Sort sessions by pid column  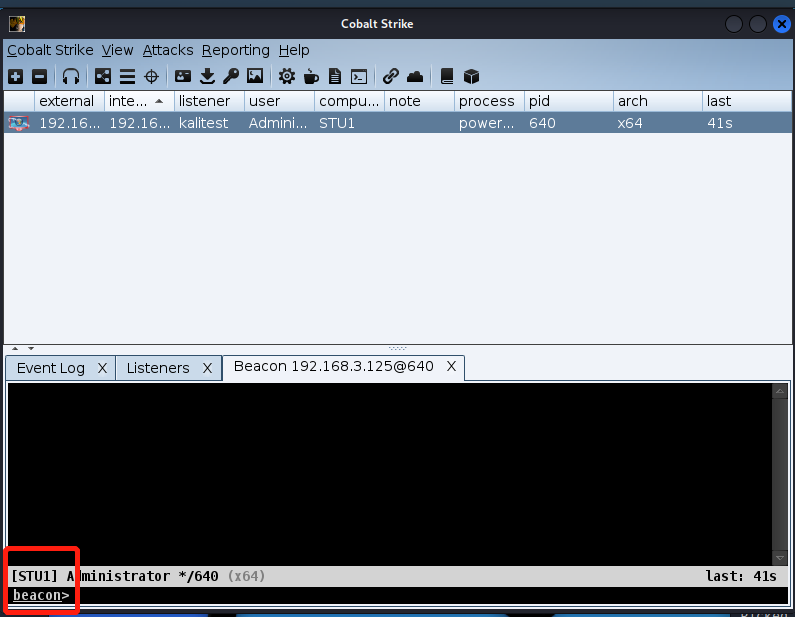coord(569,101)
